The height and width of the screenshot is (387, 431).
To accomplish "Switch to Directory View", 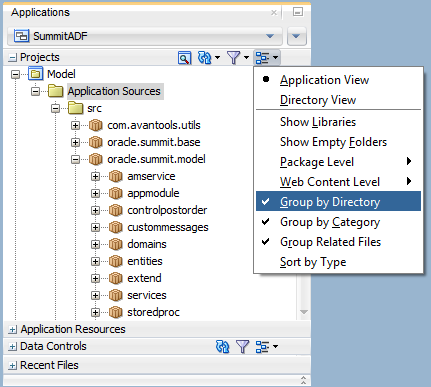I will [338, 100].
